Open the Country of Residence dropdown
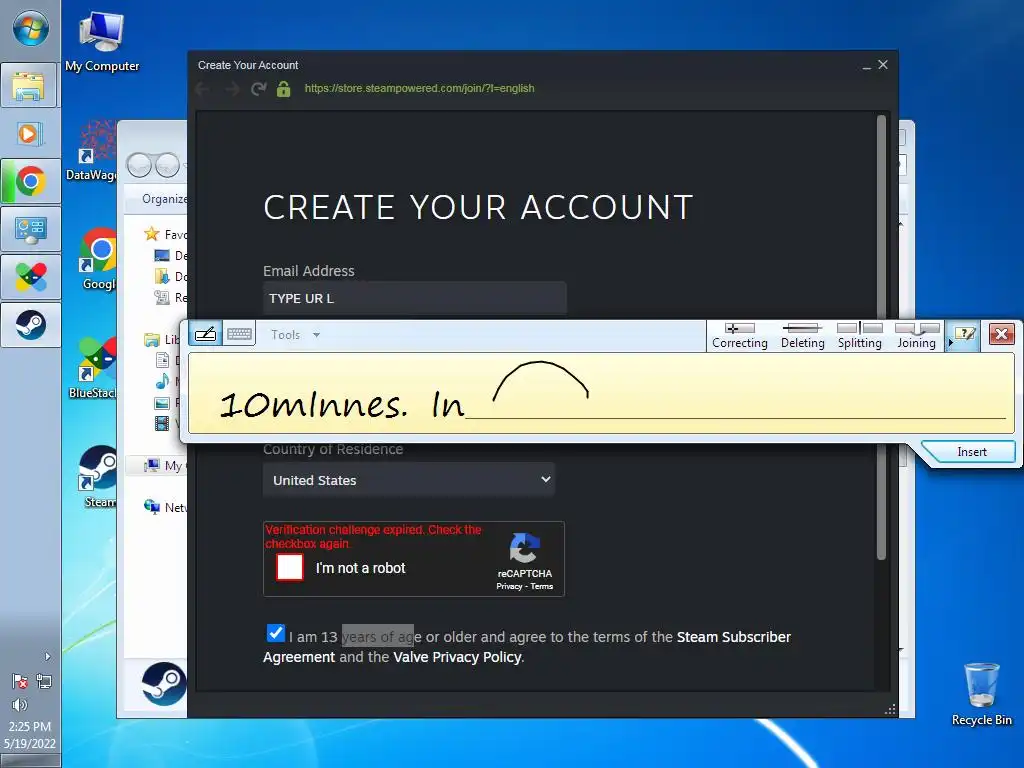This screenshot has width=1024, height=768. click(409, 480)
